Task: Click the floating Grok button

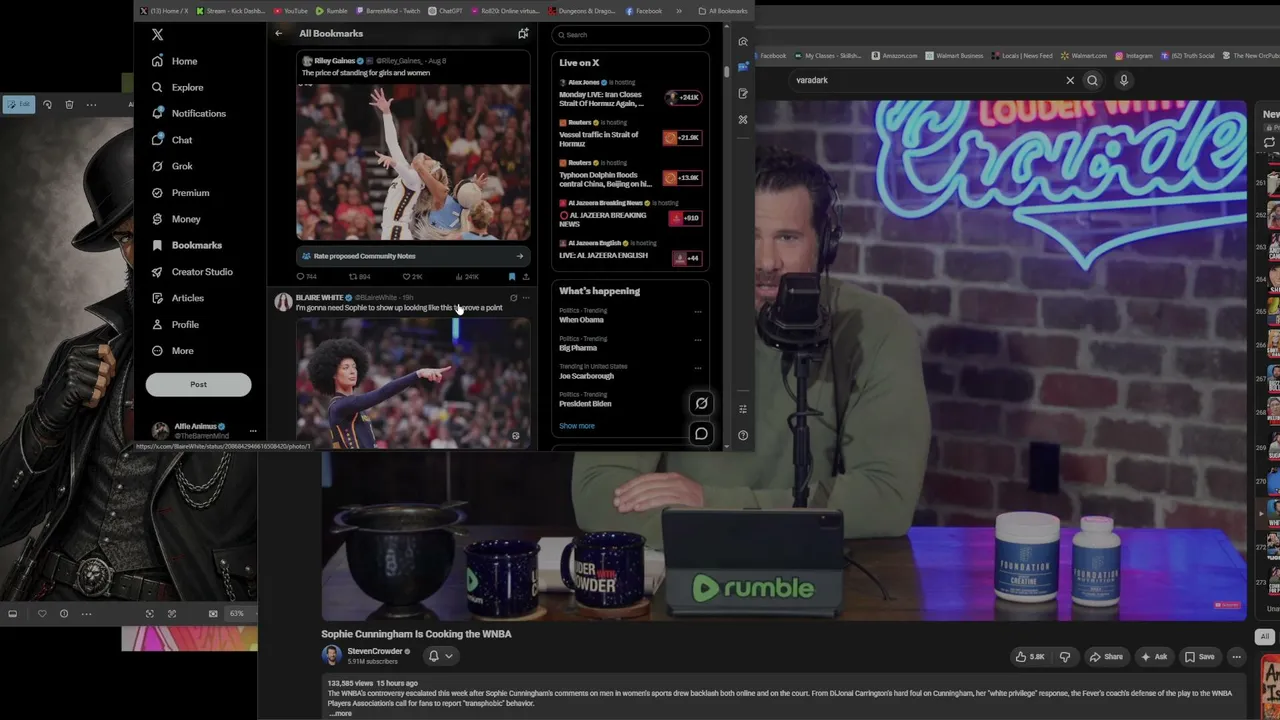Action: click(x=701, y=404)
